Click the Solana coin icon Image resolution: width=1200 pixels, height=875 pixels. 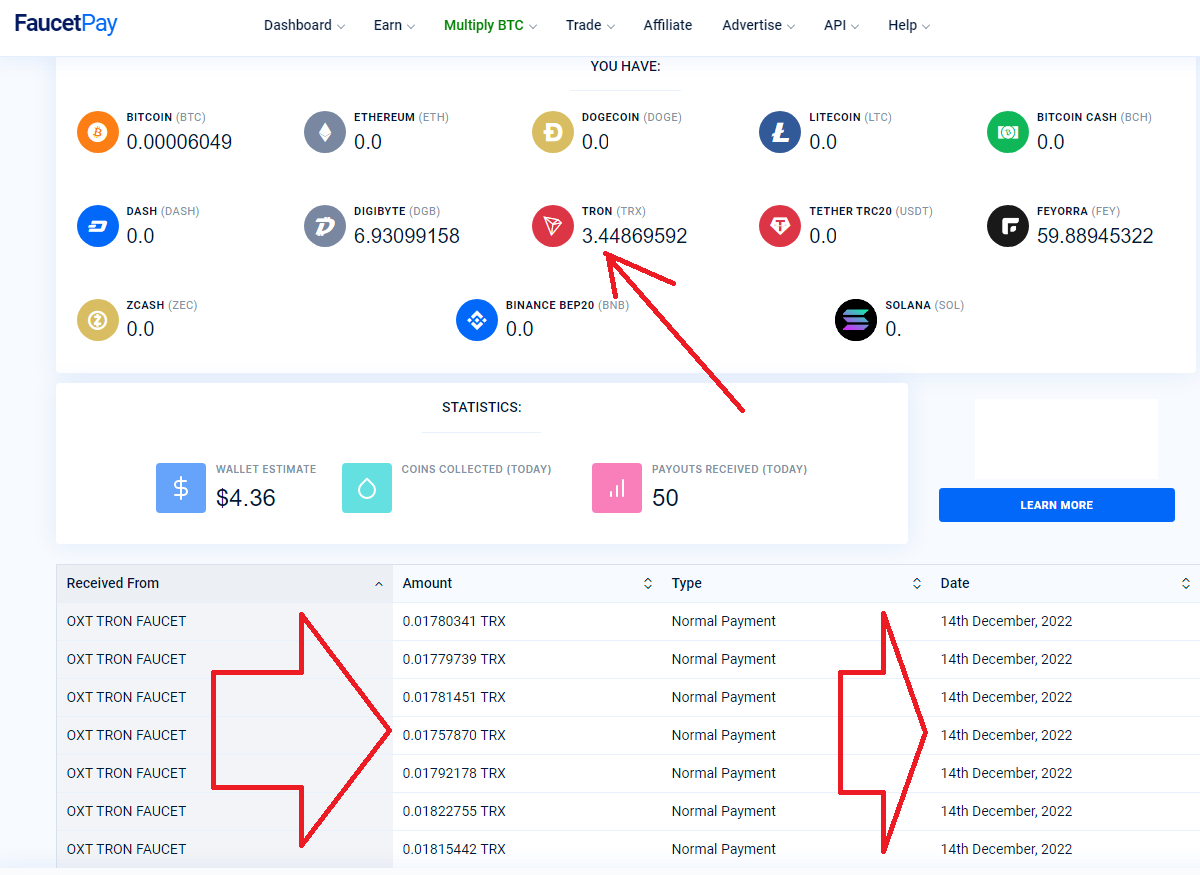click(856, 320)
